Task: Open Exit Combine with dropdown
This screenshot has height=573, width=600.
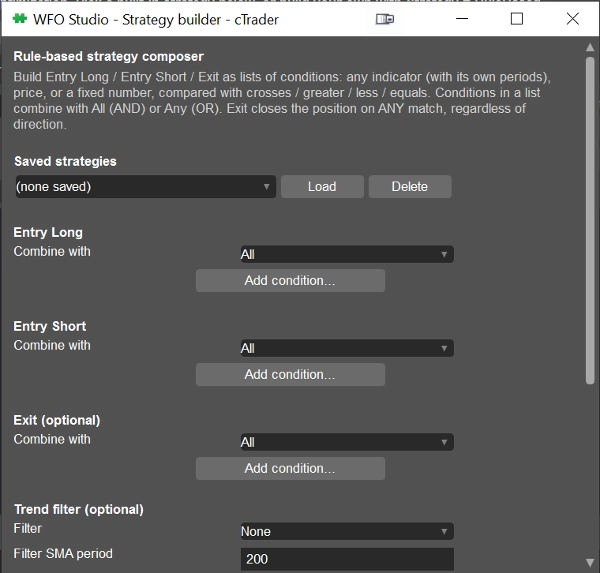Action: (x=347, y=442)
